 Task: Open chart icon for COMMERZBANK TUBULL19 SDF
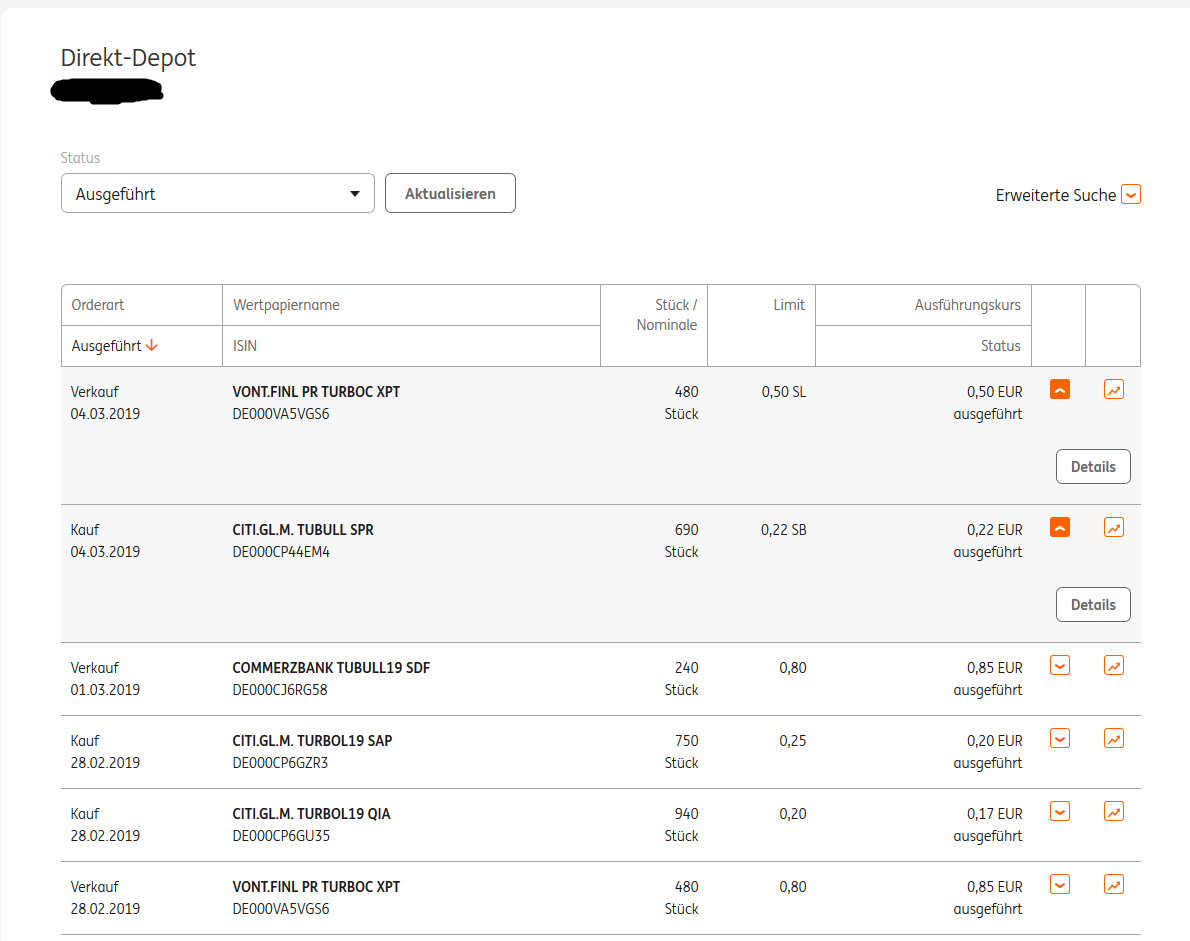(1114, 665)
